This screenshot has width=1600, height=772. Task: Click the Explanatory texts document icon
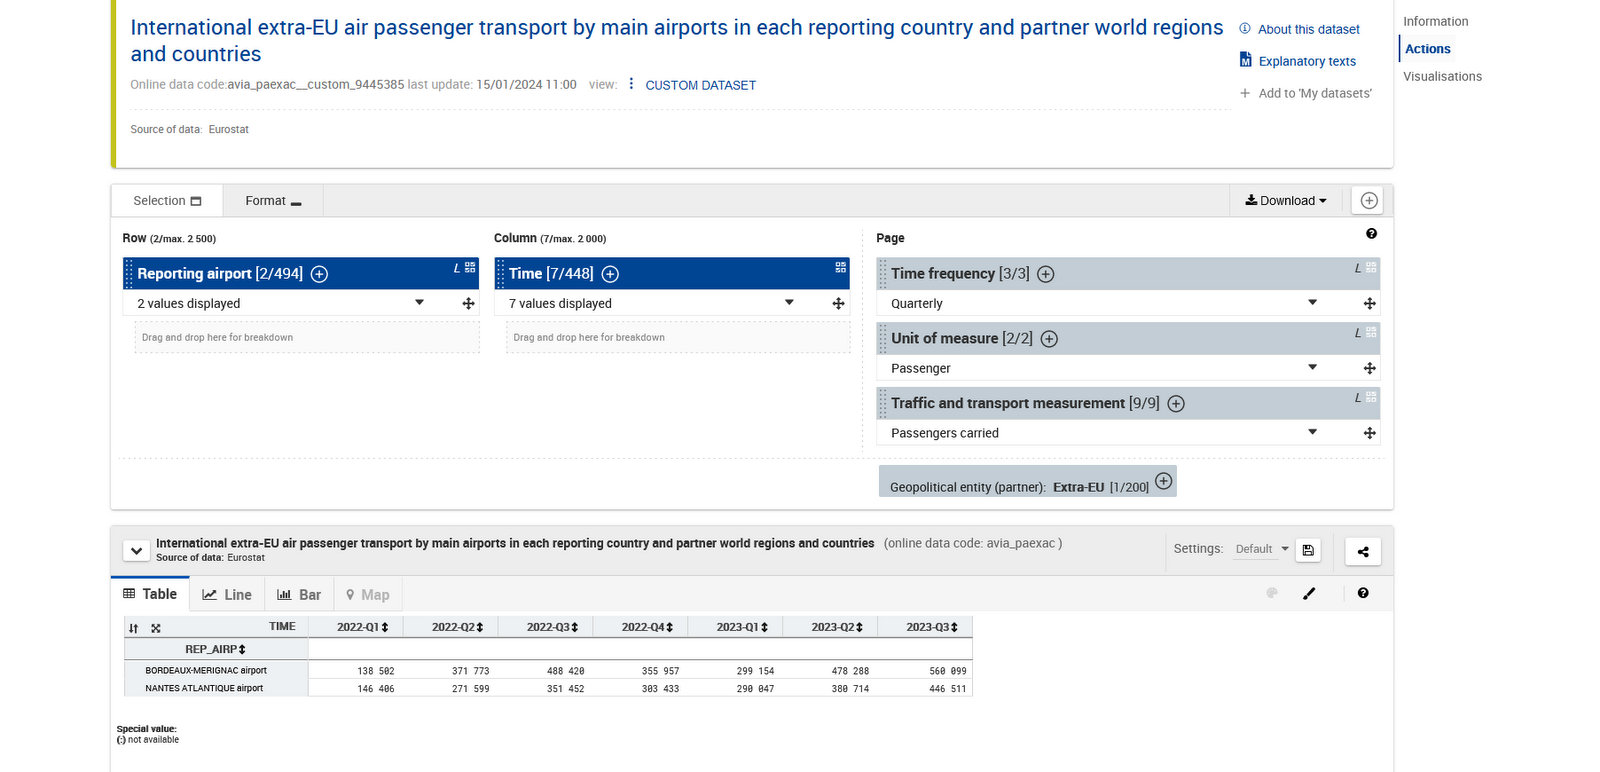pyautogui.click(x=1246, y=60)
